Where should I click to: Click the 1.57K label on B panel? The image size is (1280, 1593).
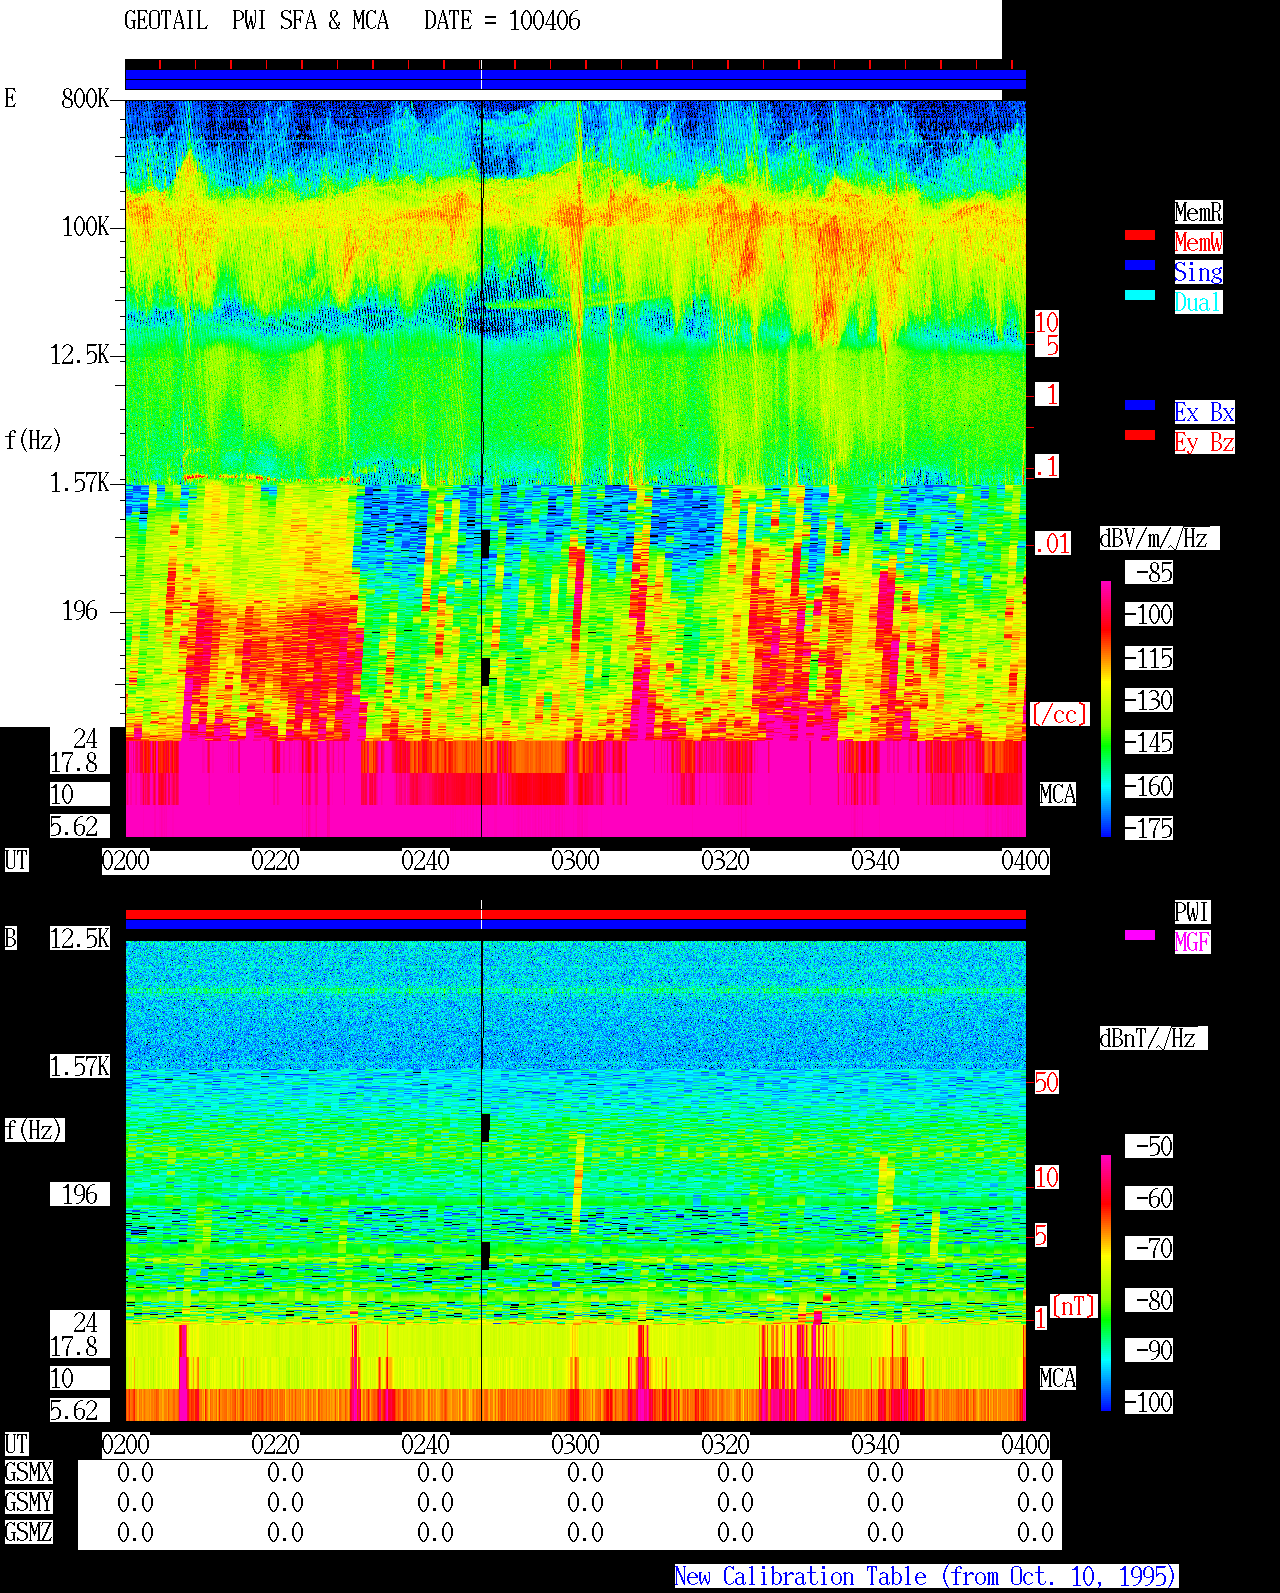coord(80,1067)
